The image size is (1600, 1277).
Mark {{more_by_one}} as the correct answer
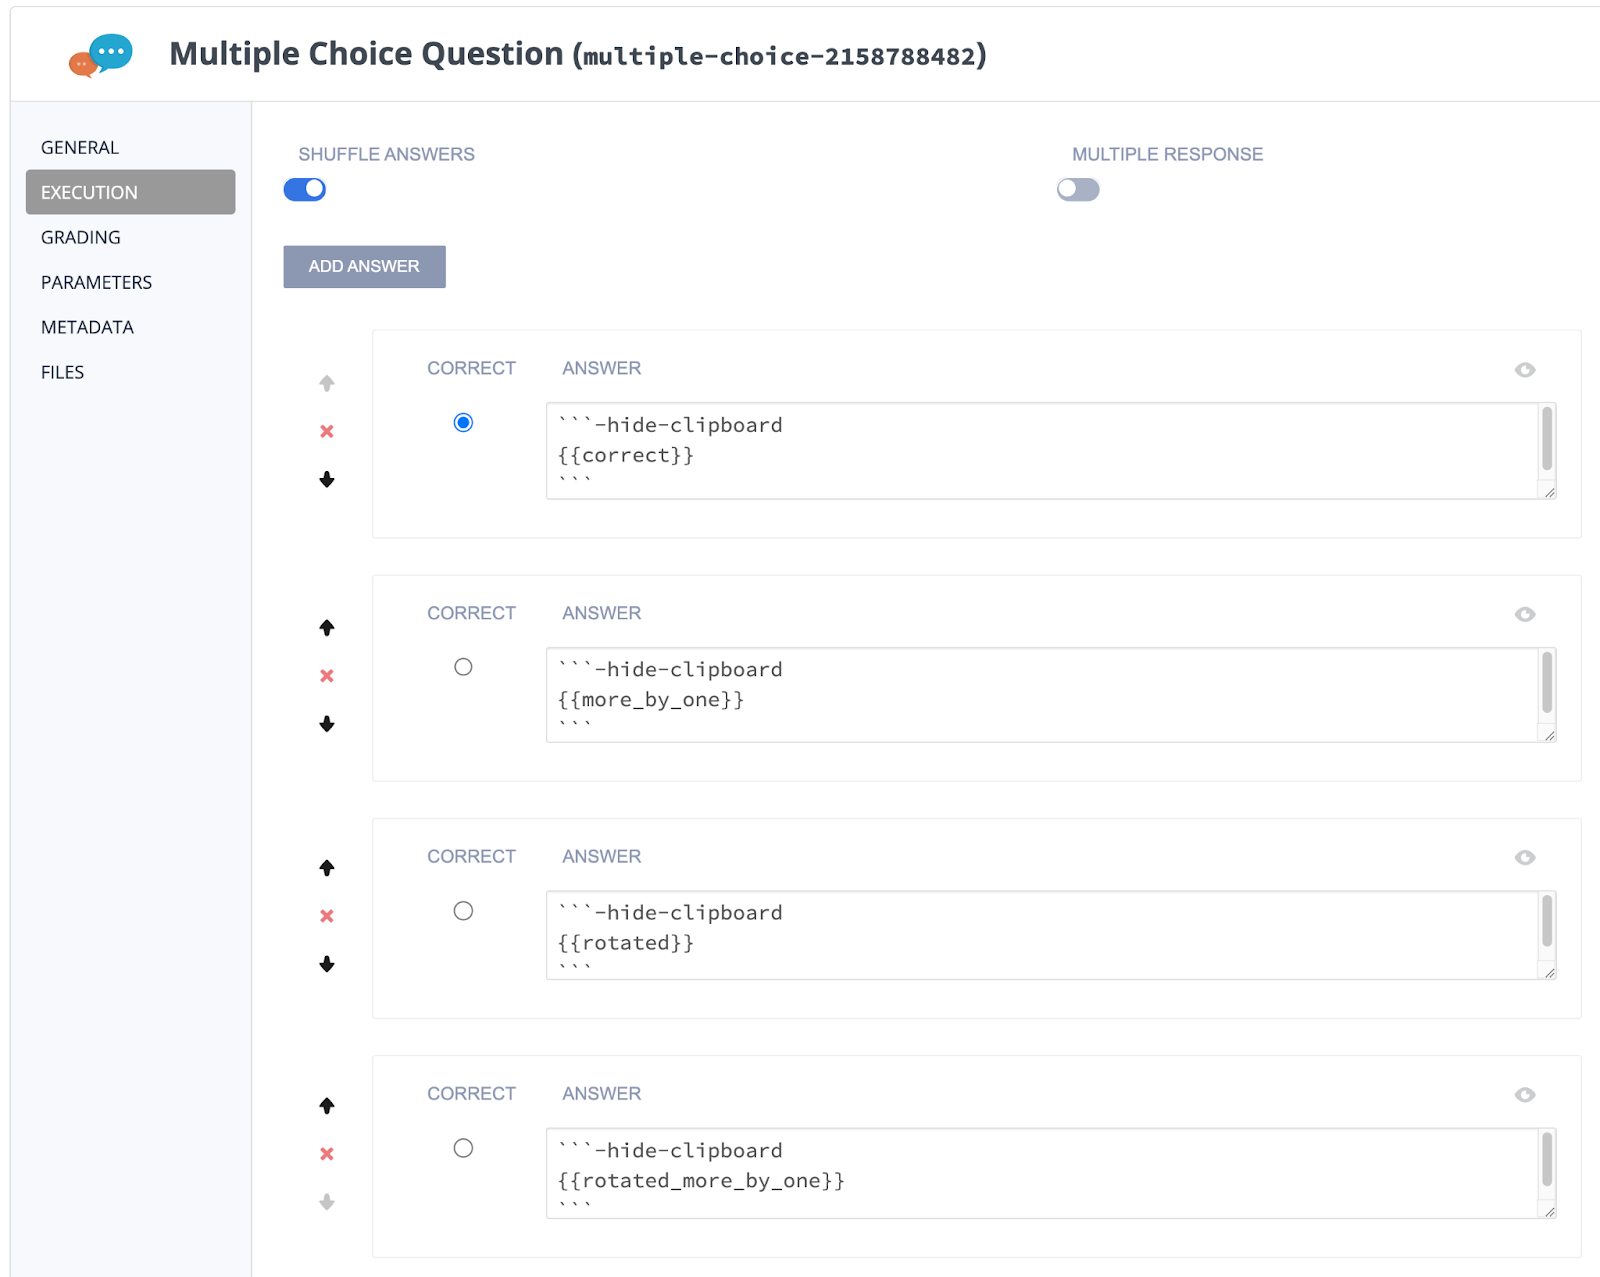[x=463, y=667]
